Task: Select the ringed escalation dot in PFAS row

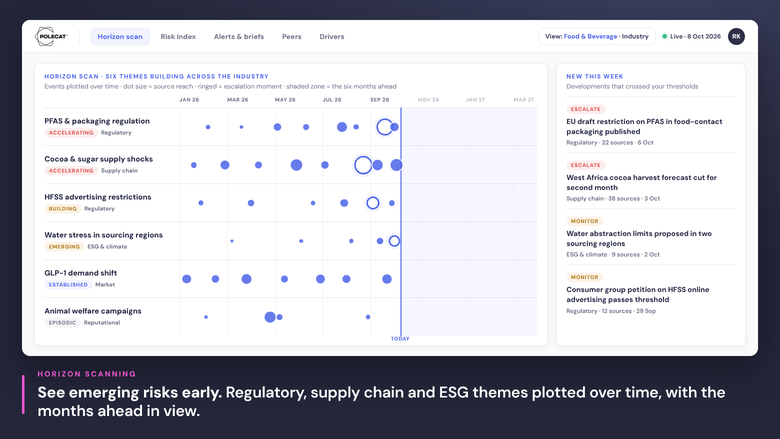Action: 384,127
